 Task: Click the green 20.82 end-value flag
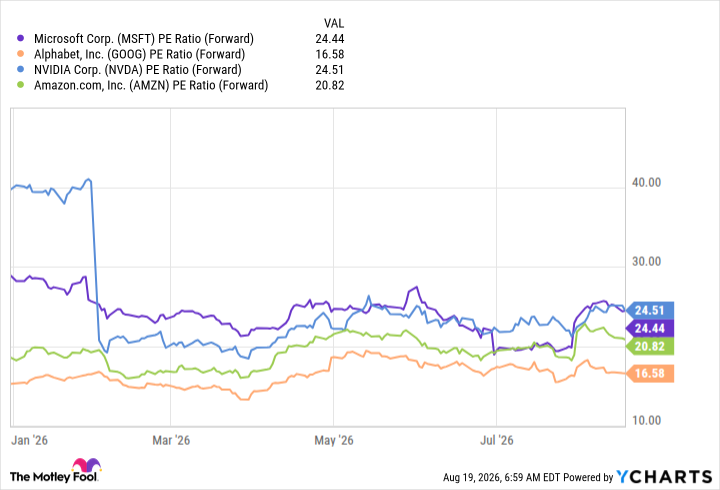pos(650,346)
